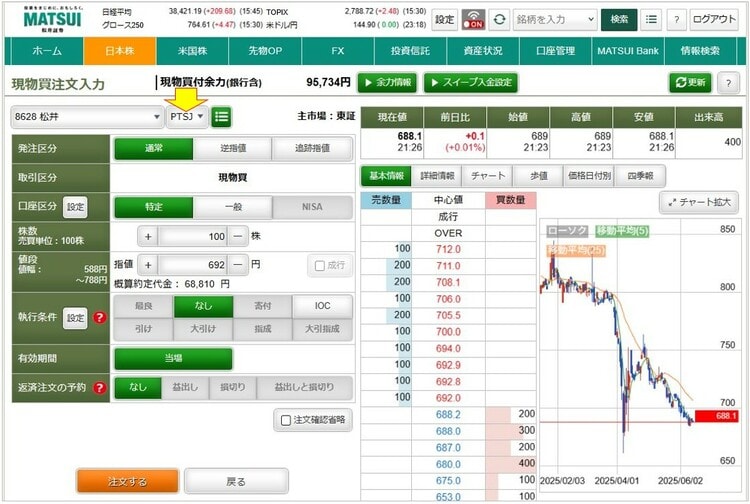750x504 pixels.
Task: Increase limit price with plus button
Action: click(x=148, y=265)
